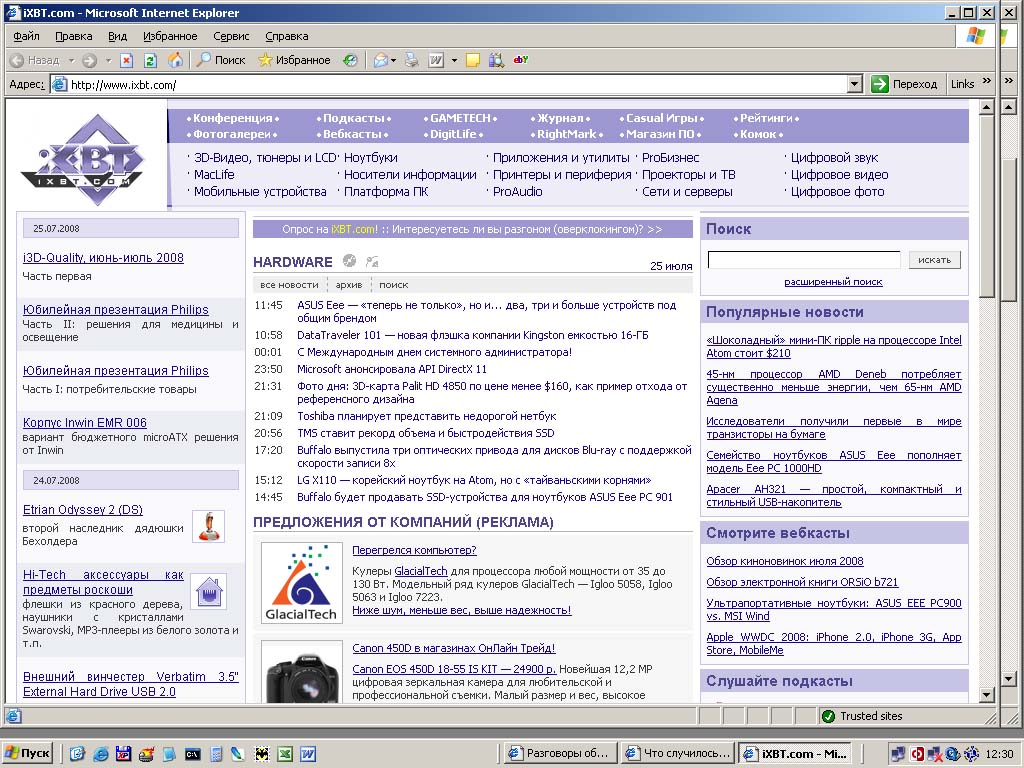Refresh the page with the toolbar icon
This screenshot has height=768, width=1024.
click(150, 60)
